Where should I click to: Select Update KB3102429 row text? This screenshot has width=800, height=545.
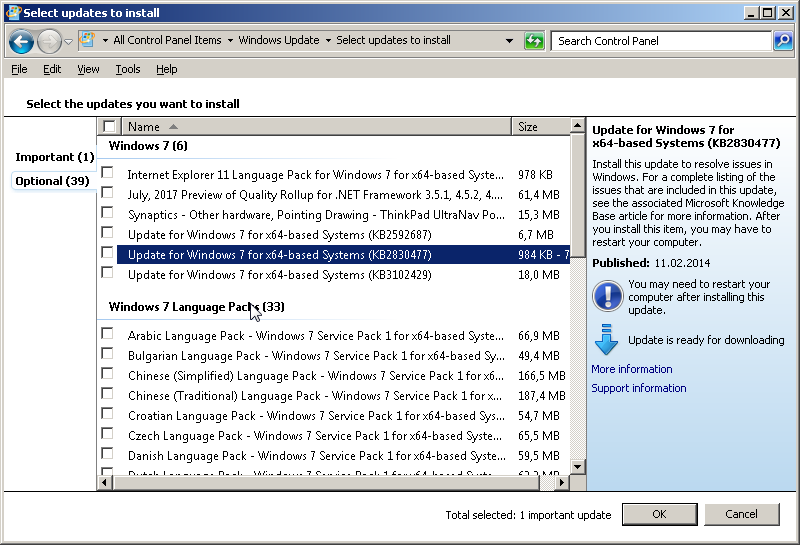280,275
